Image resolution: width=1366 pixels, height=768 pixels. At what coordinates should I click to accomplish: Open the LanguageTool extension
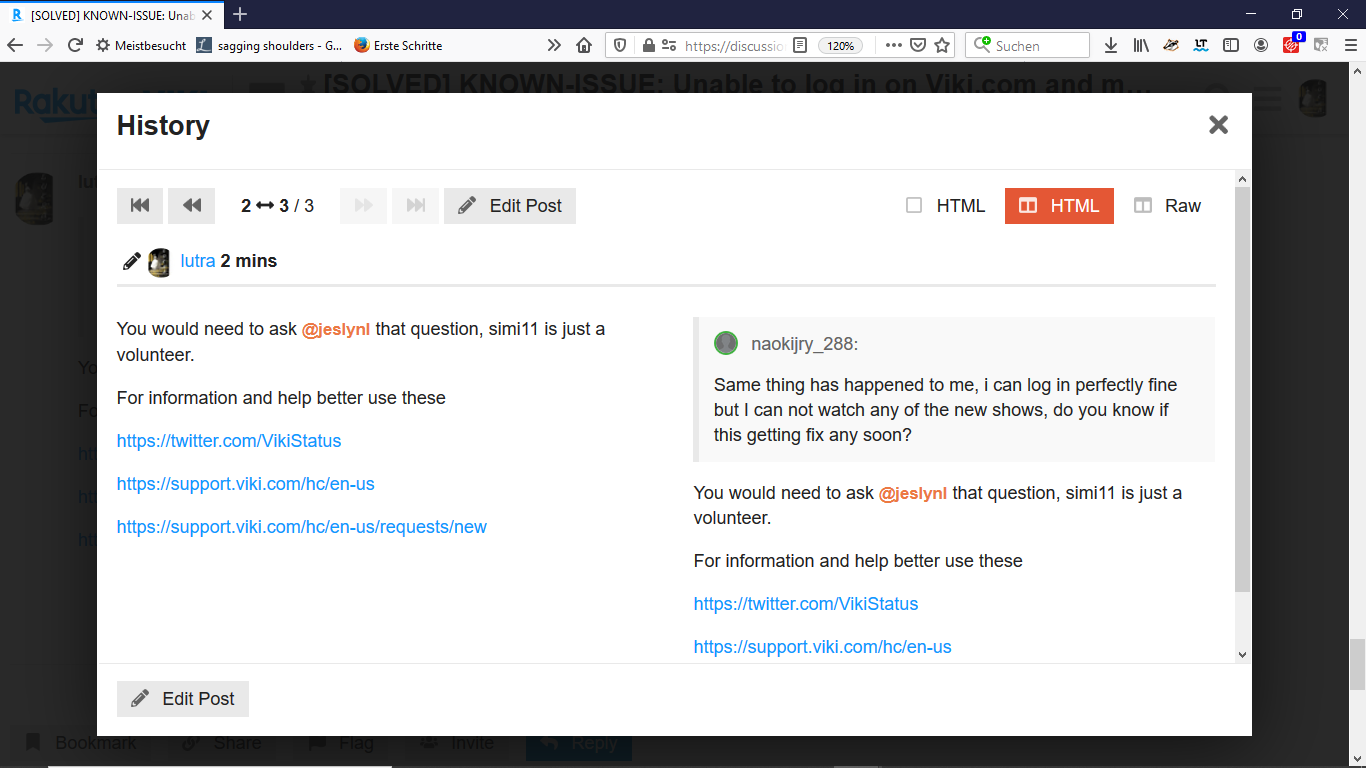[1200, 45]
